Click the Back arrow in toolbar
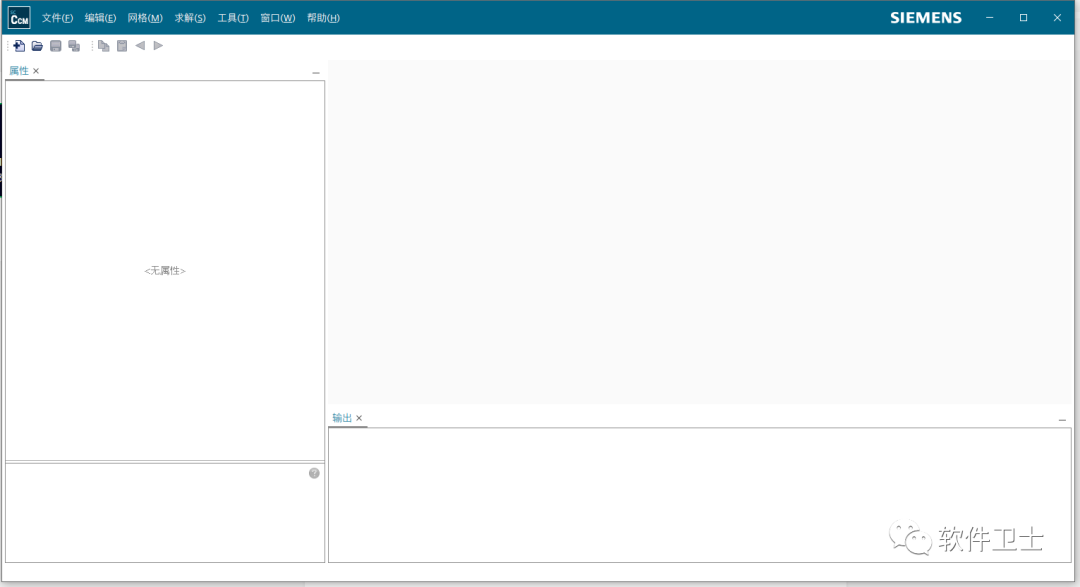Image resolution: width=1080 pixels, height=587 pixels. click(x=140, y=45)
